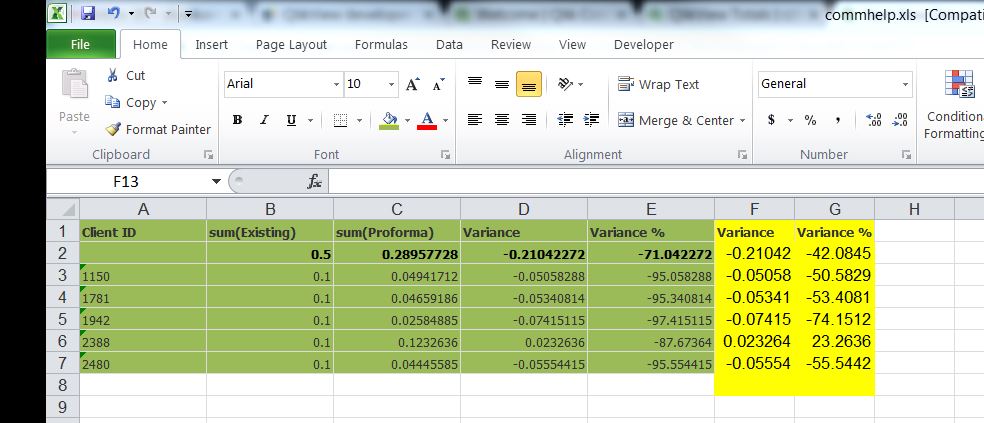The image size is (984, 423).
Task: Switch to the Data tab
Action: 449,45
